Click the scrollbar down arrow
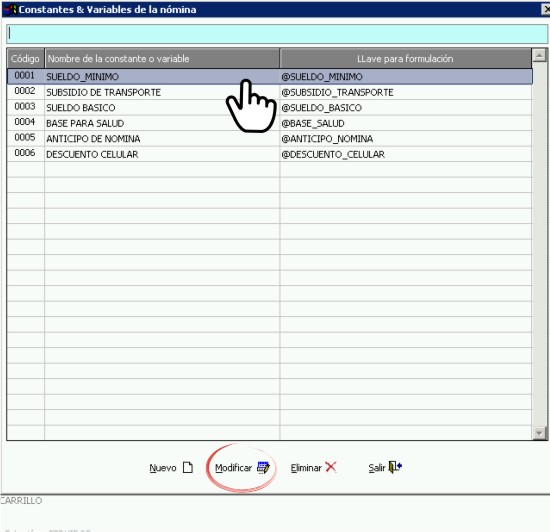This screenshot has height=532, width=550. (539, 433)
